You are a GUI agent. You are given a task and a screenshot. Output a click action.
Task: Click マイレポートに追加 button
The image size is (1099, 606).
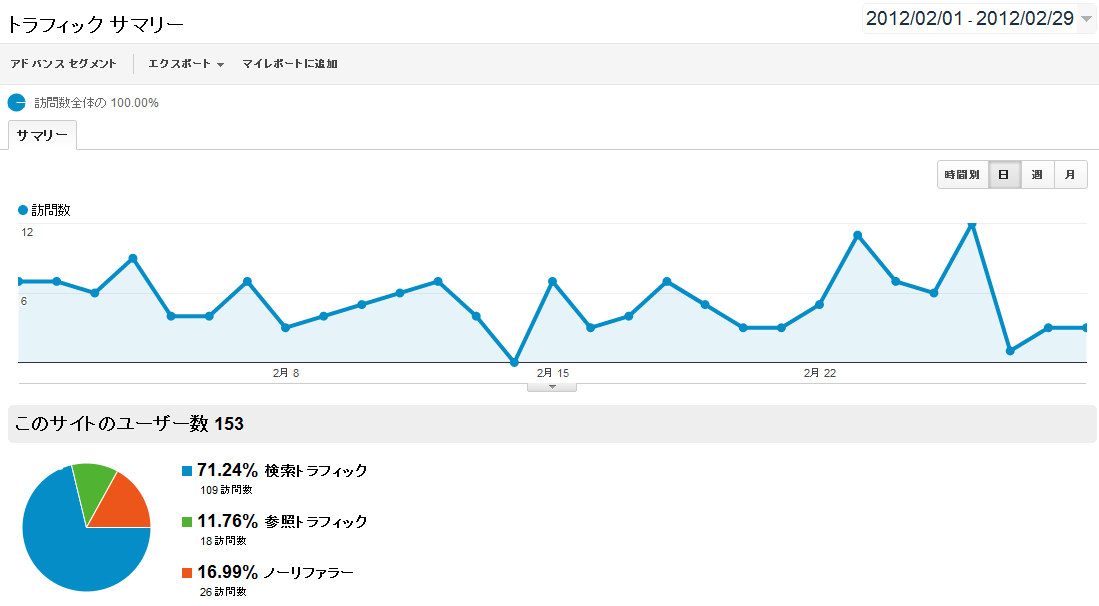point(290,64)
